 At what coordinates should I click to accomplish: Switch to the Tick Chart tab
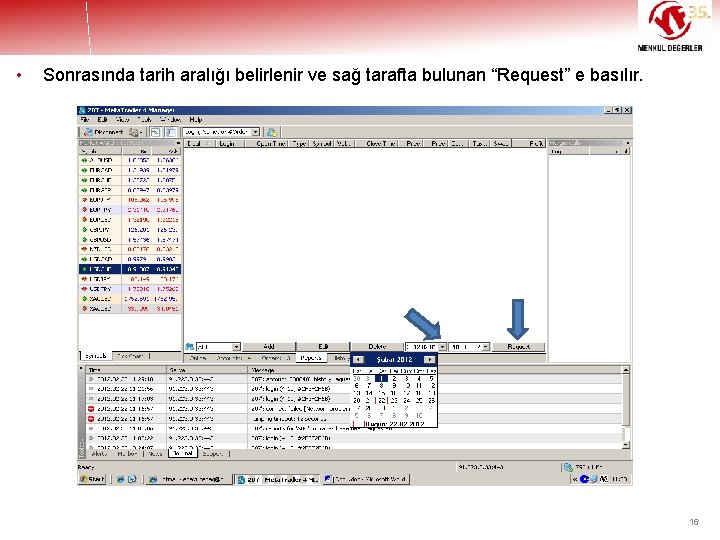tap(130, 356)
